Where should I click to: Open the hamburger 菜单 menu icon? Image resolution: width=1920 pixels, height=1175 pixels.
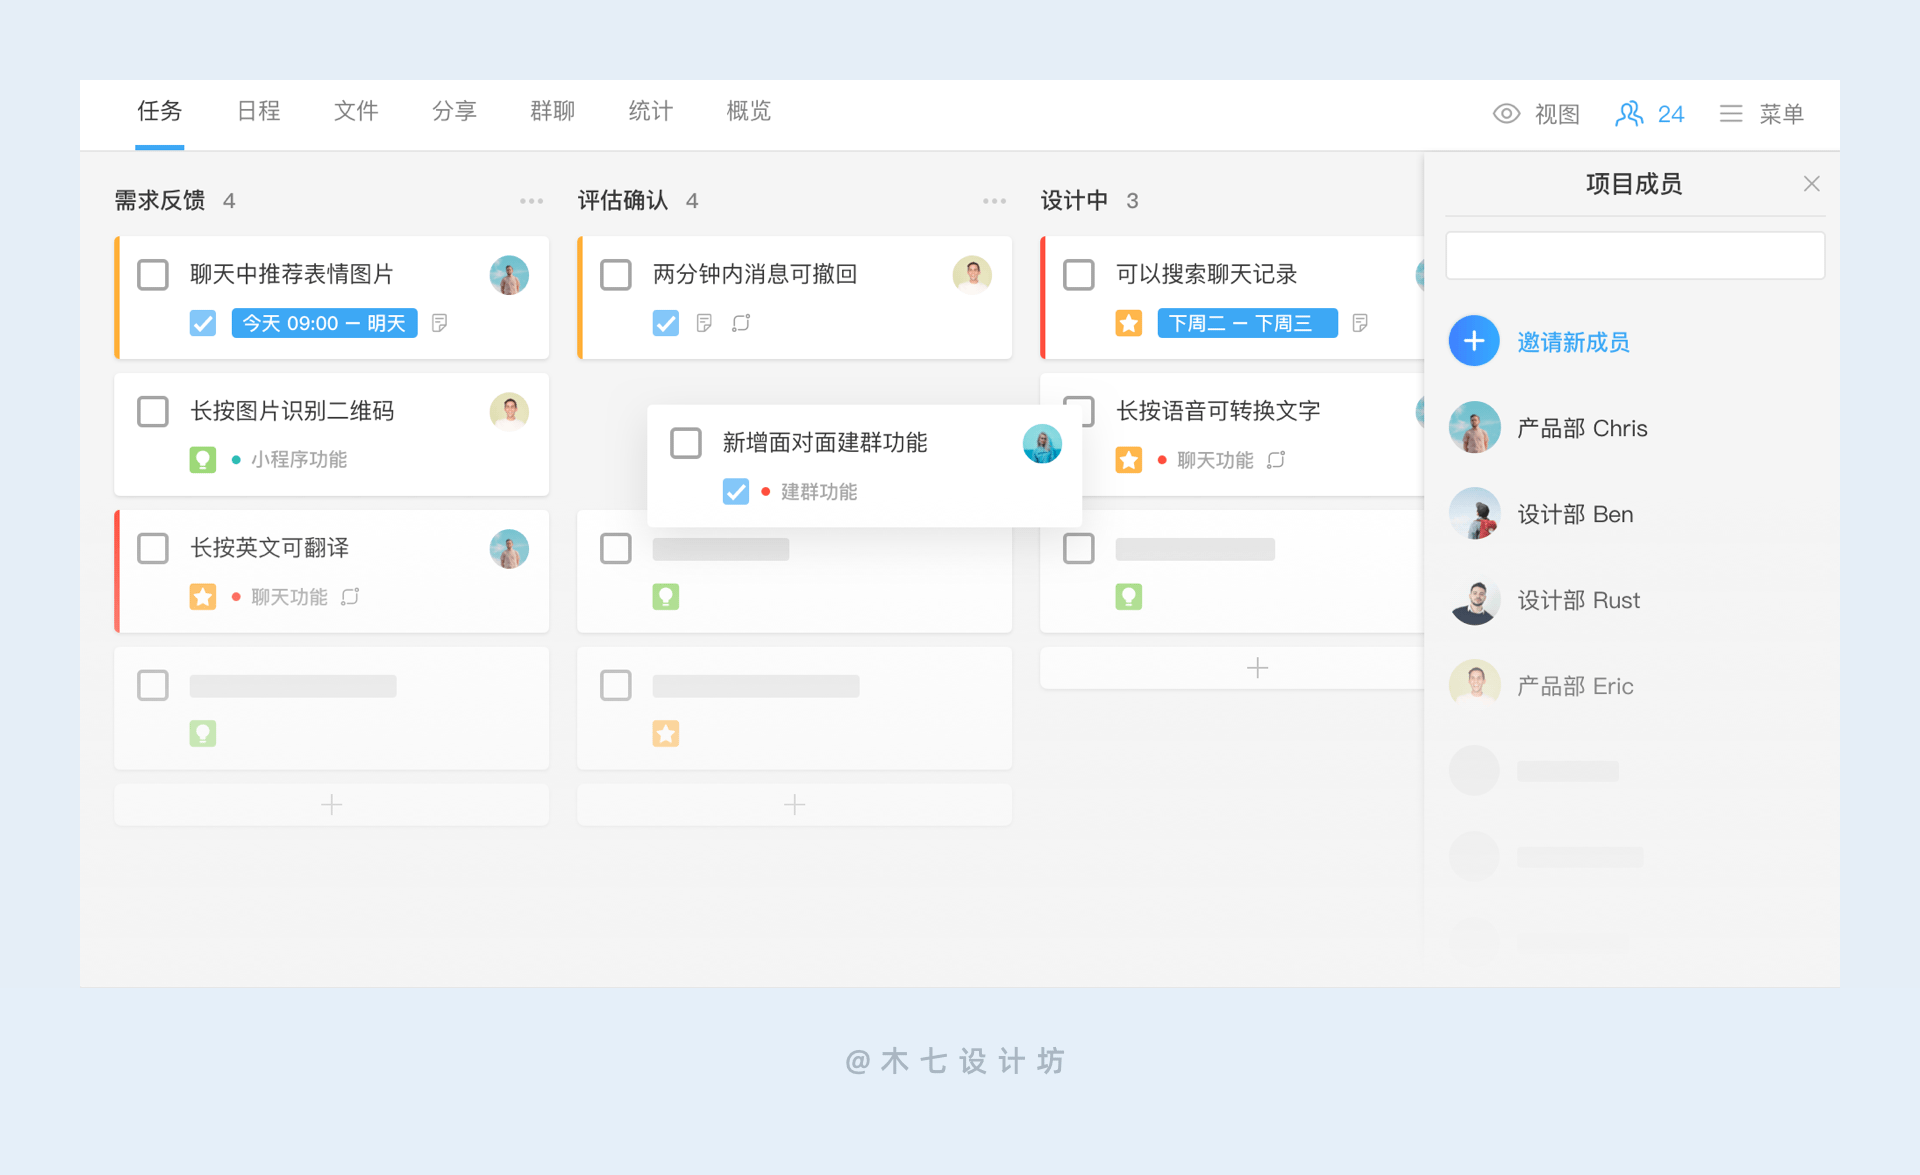1731,114
